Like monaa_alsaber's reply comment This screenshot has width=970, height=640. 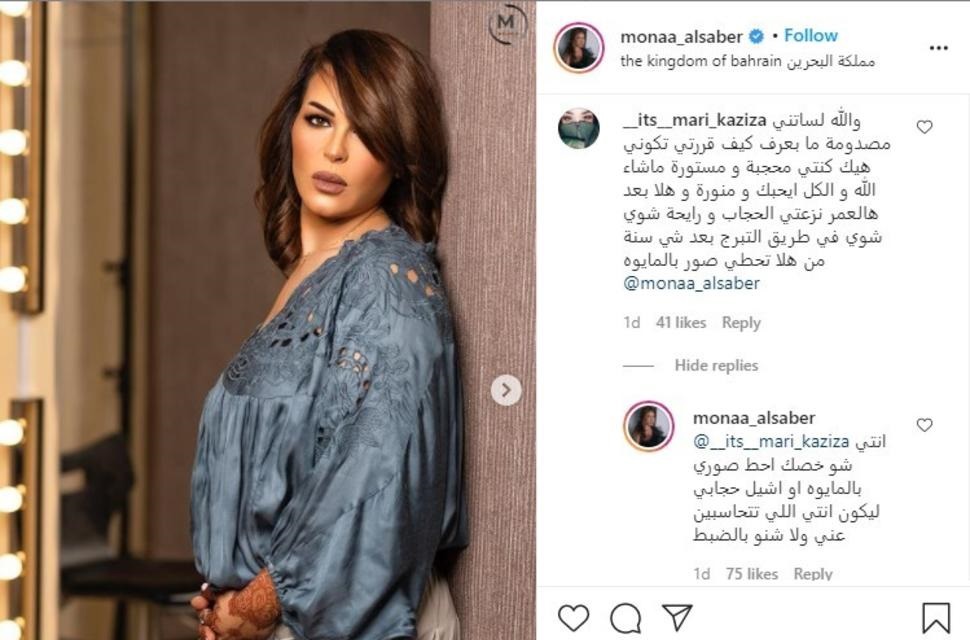tap(924, 425)
